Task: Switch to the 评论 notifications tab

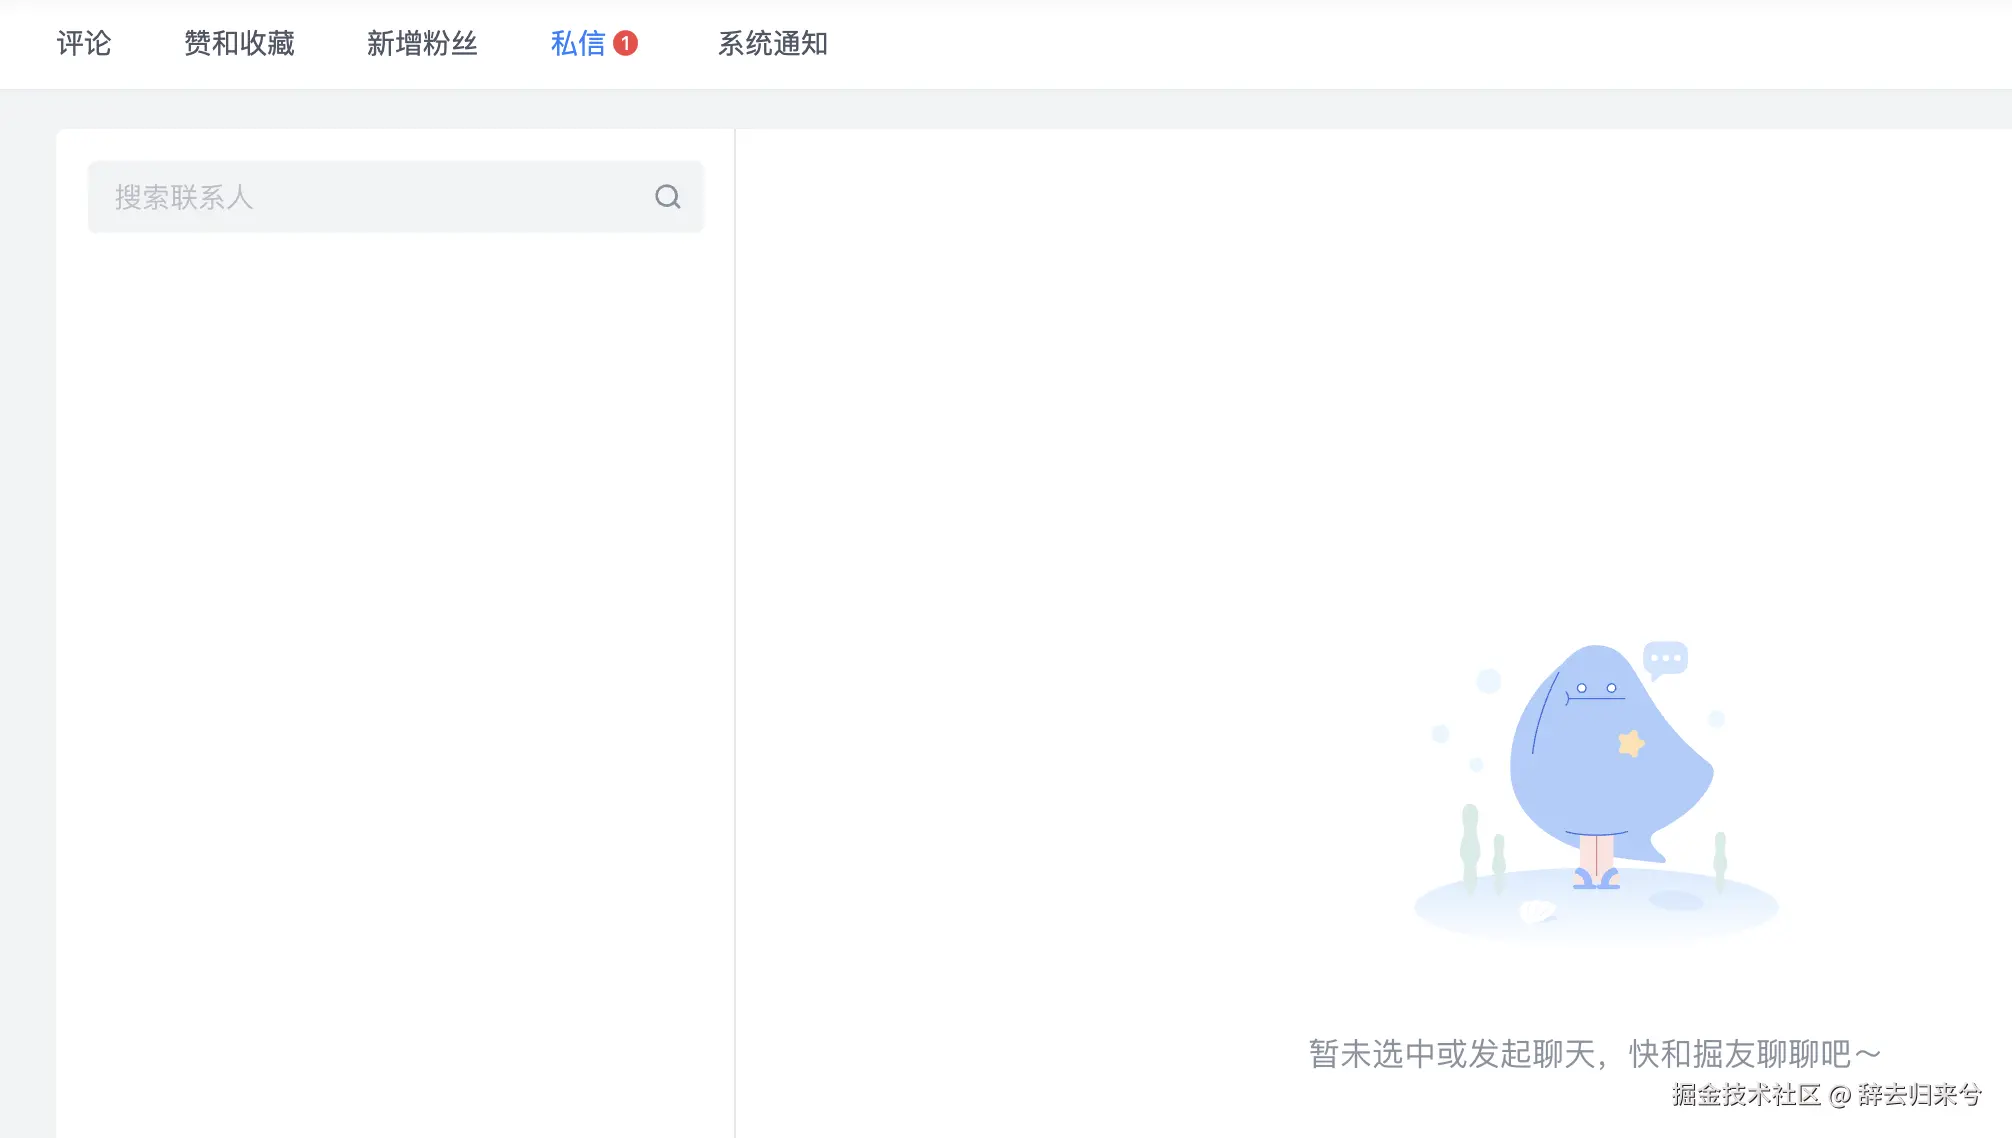Action: 84,43
